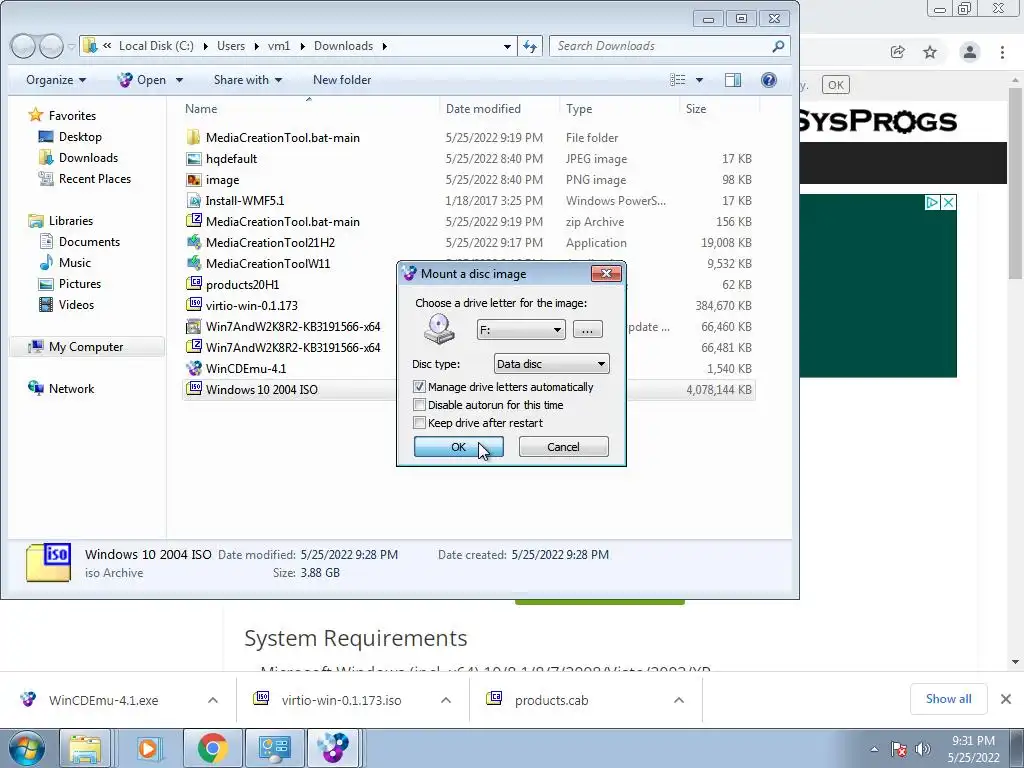Select the image PNG file icon
Viewport: 1024px width, 768px height.
point(193,180)
